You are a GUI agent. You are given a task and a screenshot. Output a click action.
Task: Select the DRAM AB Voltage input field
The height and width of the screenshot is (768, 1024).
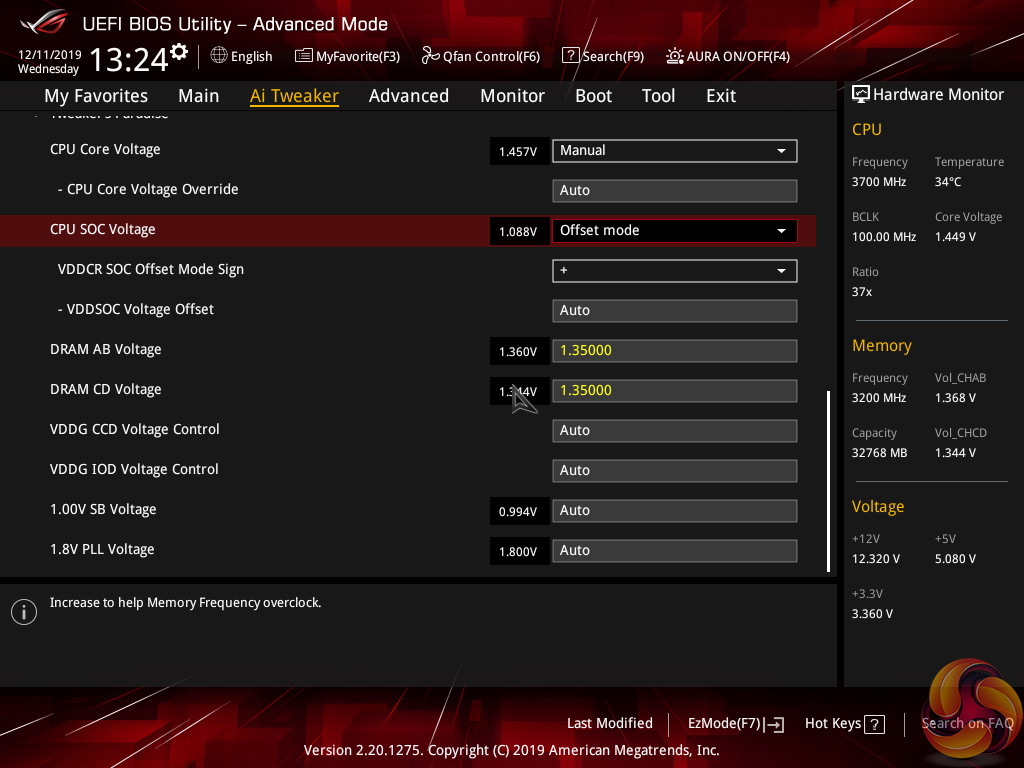[x=674, y=351]
